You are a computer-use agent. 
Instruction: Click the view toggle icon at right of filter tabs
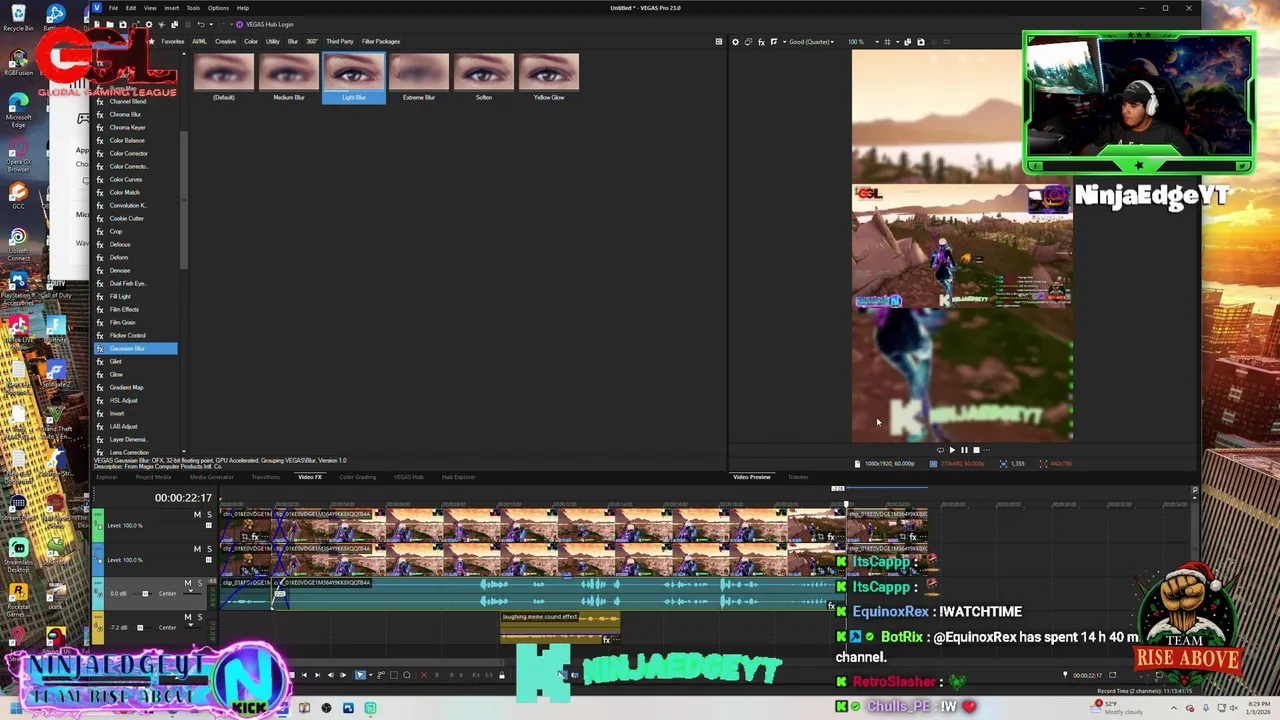click(718, 42)
